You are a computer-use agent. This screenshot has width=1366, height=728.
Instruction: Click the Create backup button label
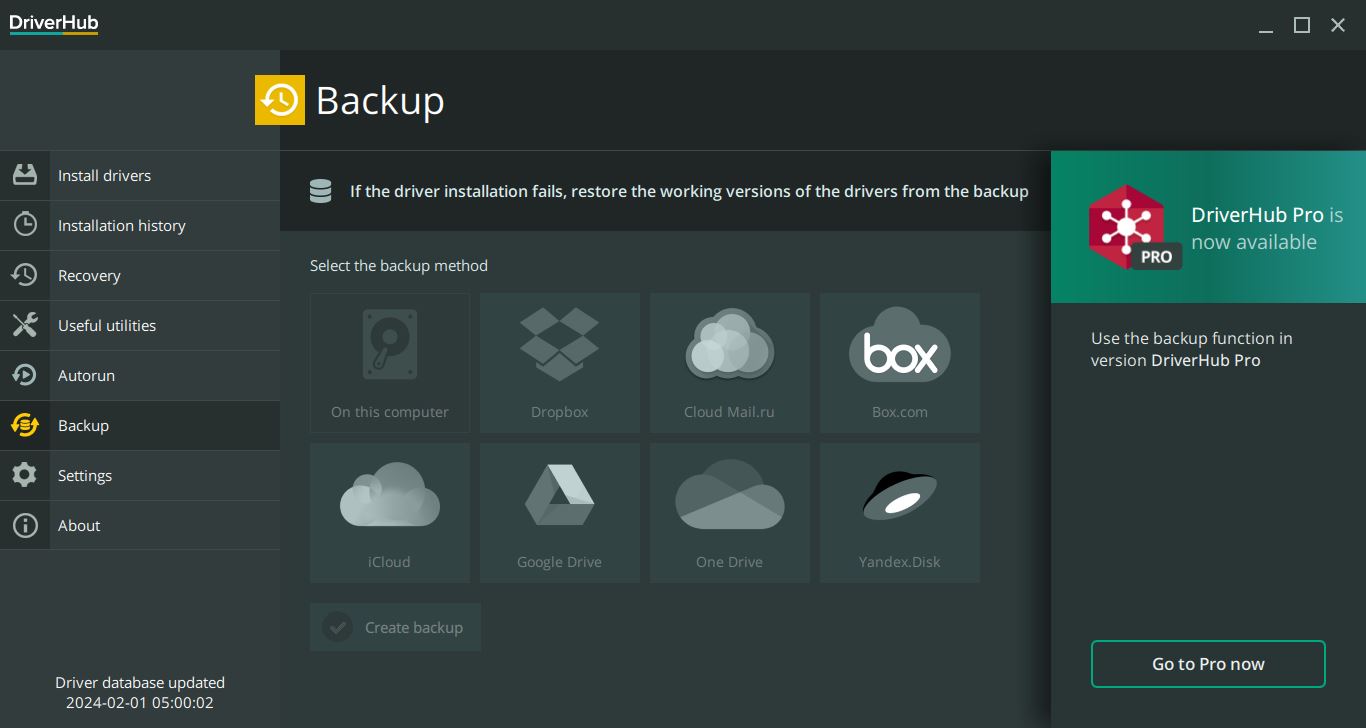tap(414, 628)
